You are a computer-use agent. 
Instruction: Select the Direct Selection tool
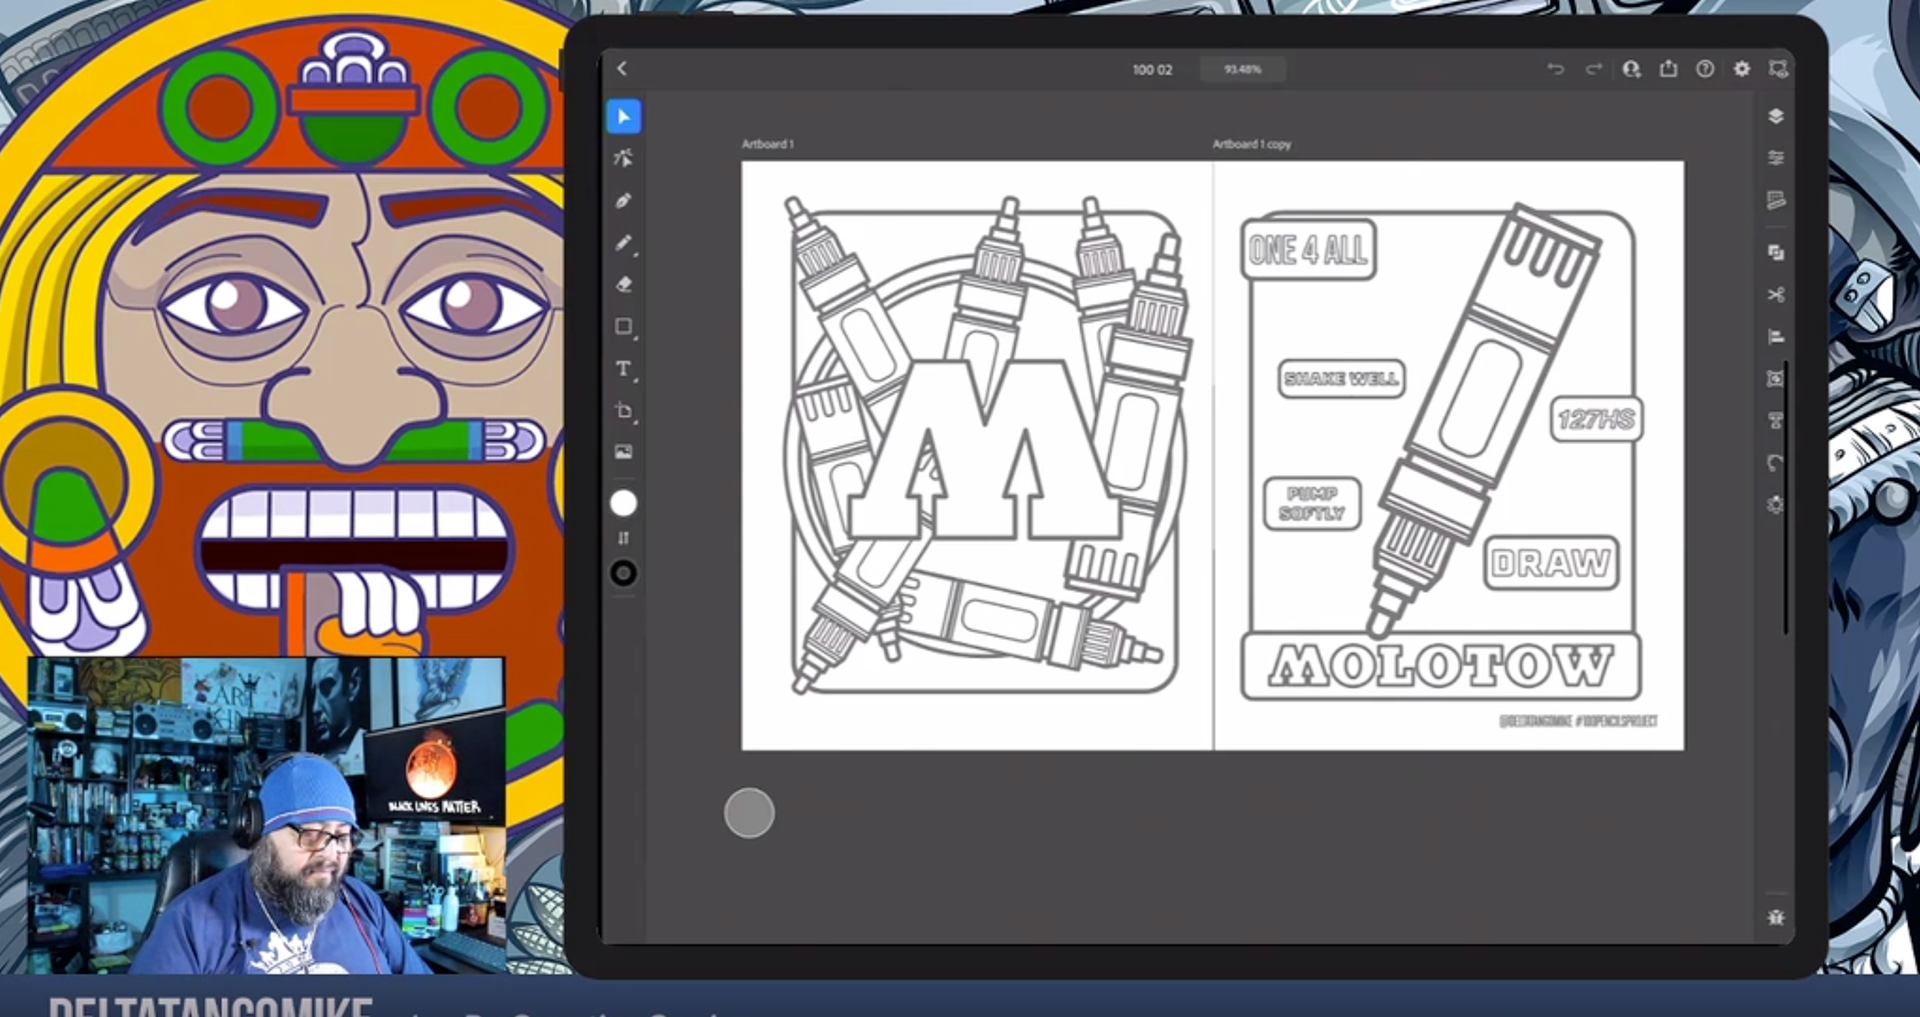[x=623, y=158]
